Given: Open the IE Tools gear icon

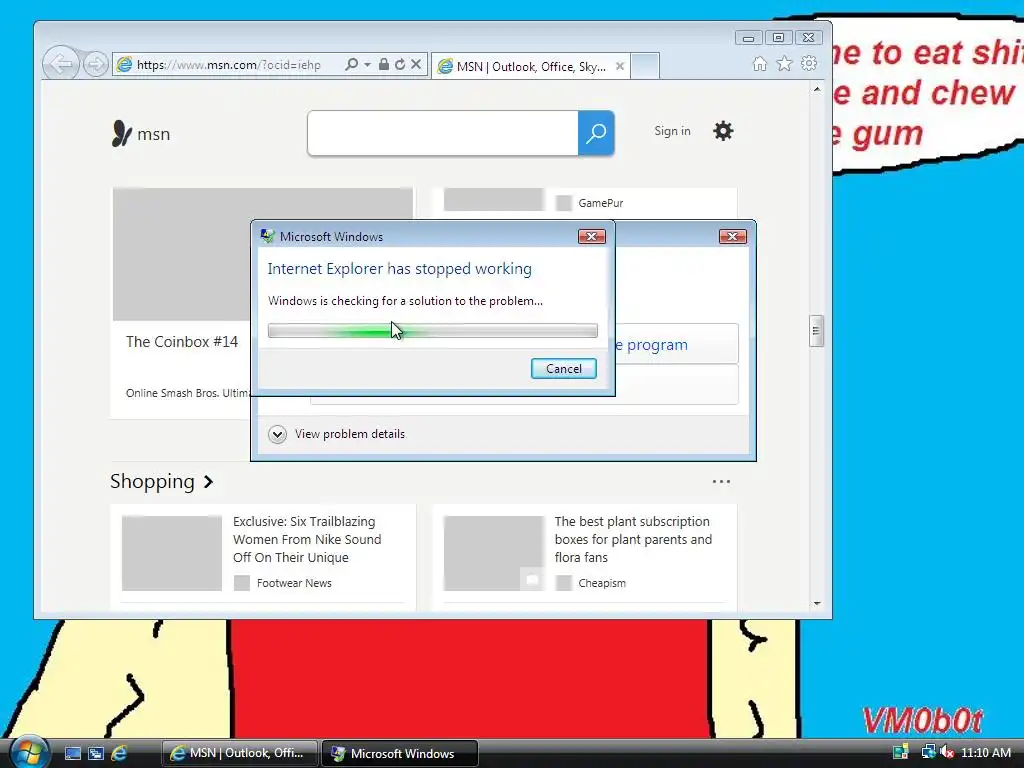Looking at the screenshot, I should point(809,63).
